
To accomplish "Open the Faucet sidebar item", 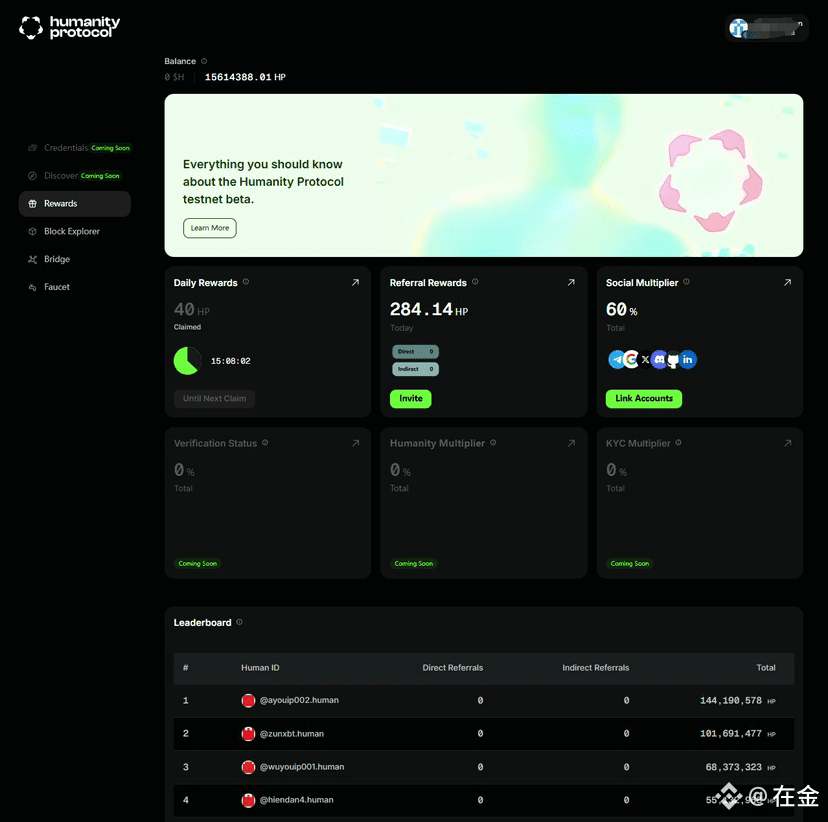I will 74,287.
